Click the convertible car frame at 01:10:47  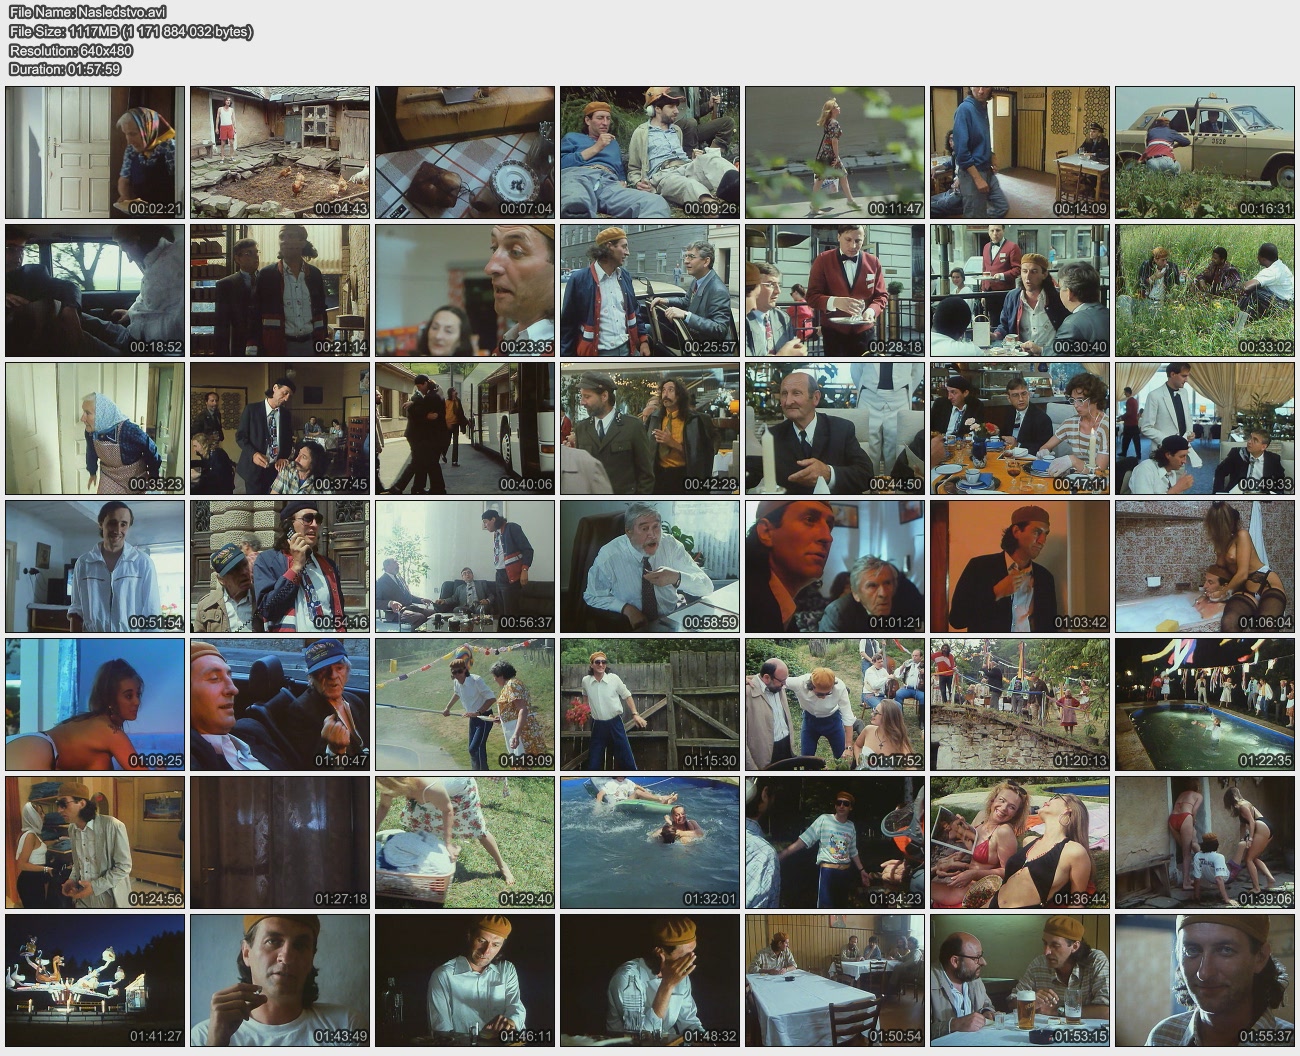(280, 704)
